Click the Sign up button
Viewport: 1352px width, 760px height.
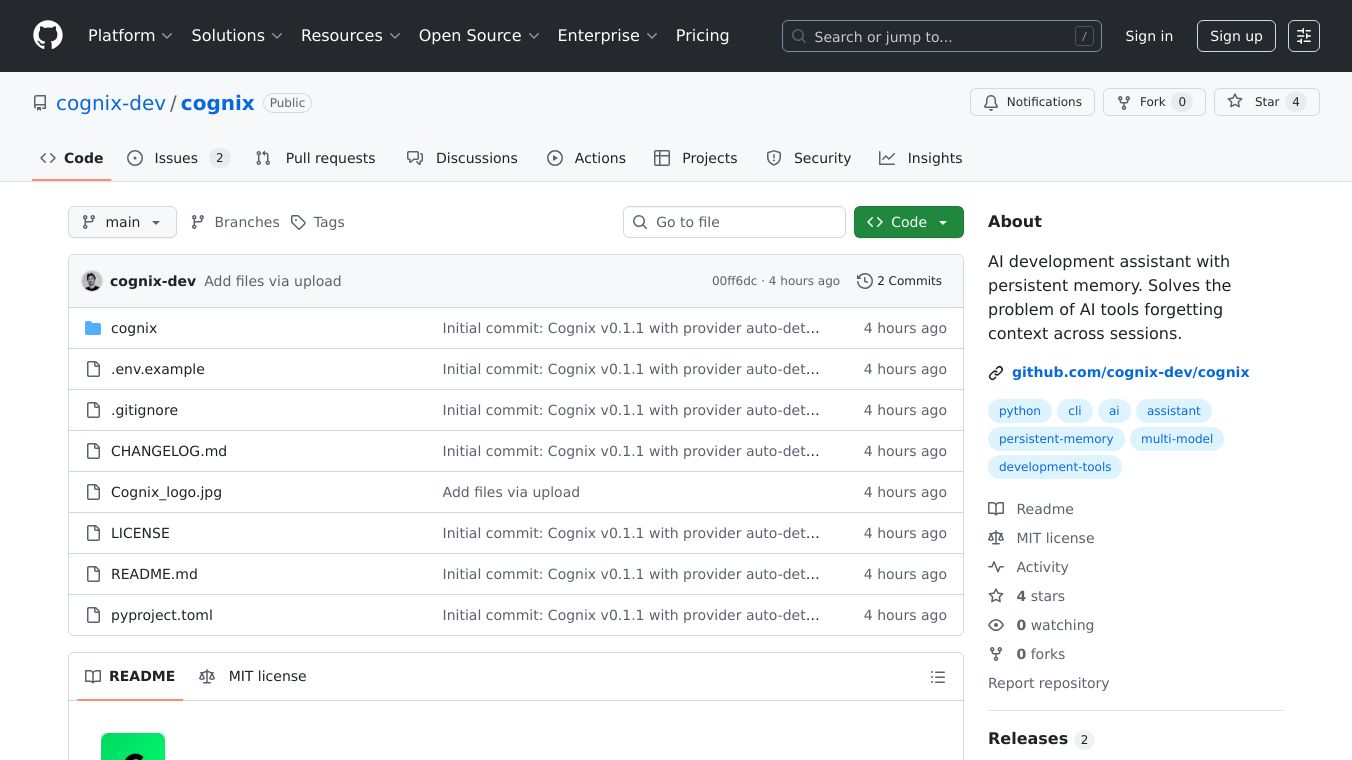(1236, 36)
